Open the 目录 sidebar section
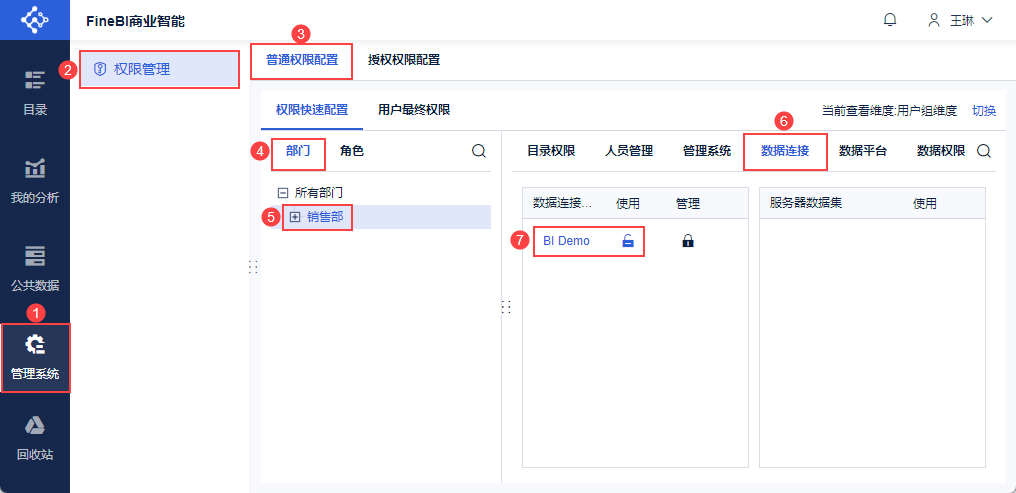1016x493 pixels. point(35,92)
